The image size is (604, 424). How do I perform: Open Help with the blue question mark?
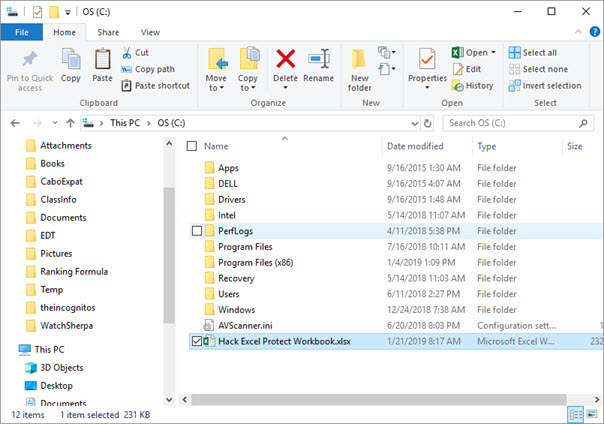(594, 32)
